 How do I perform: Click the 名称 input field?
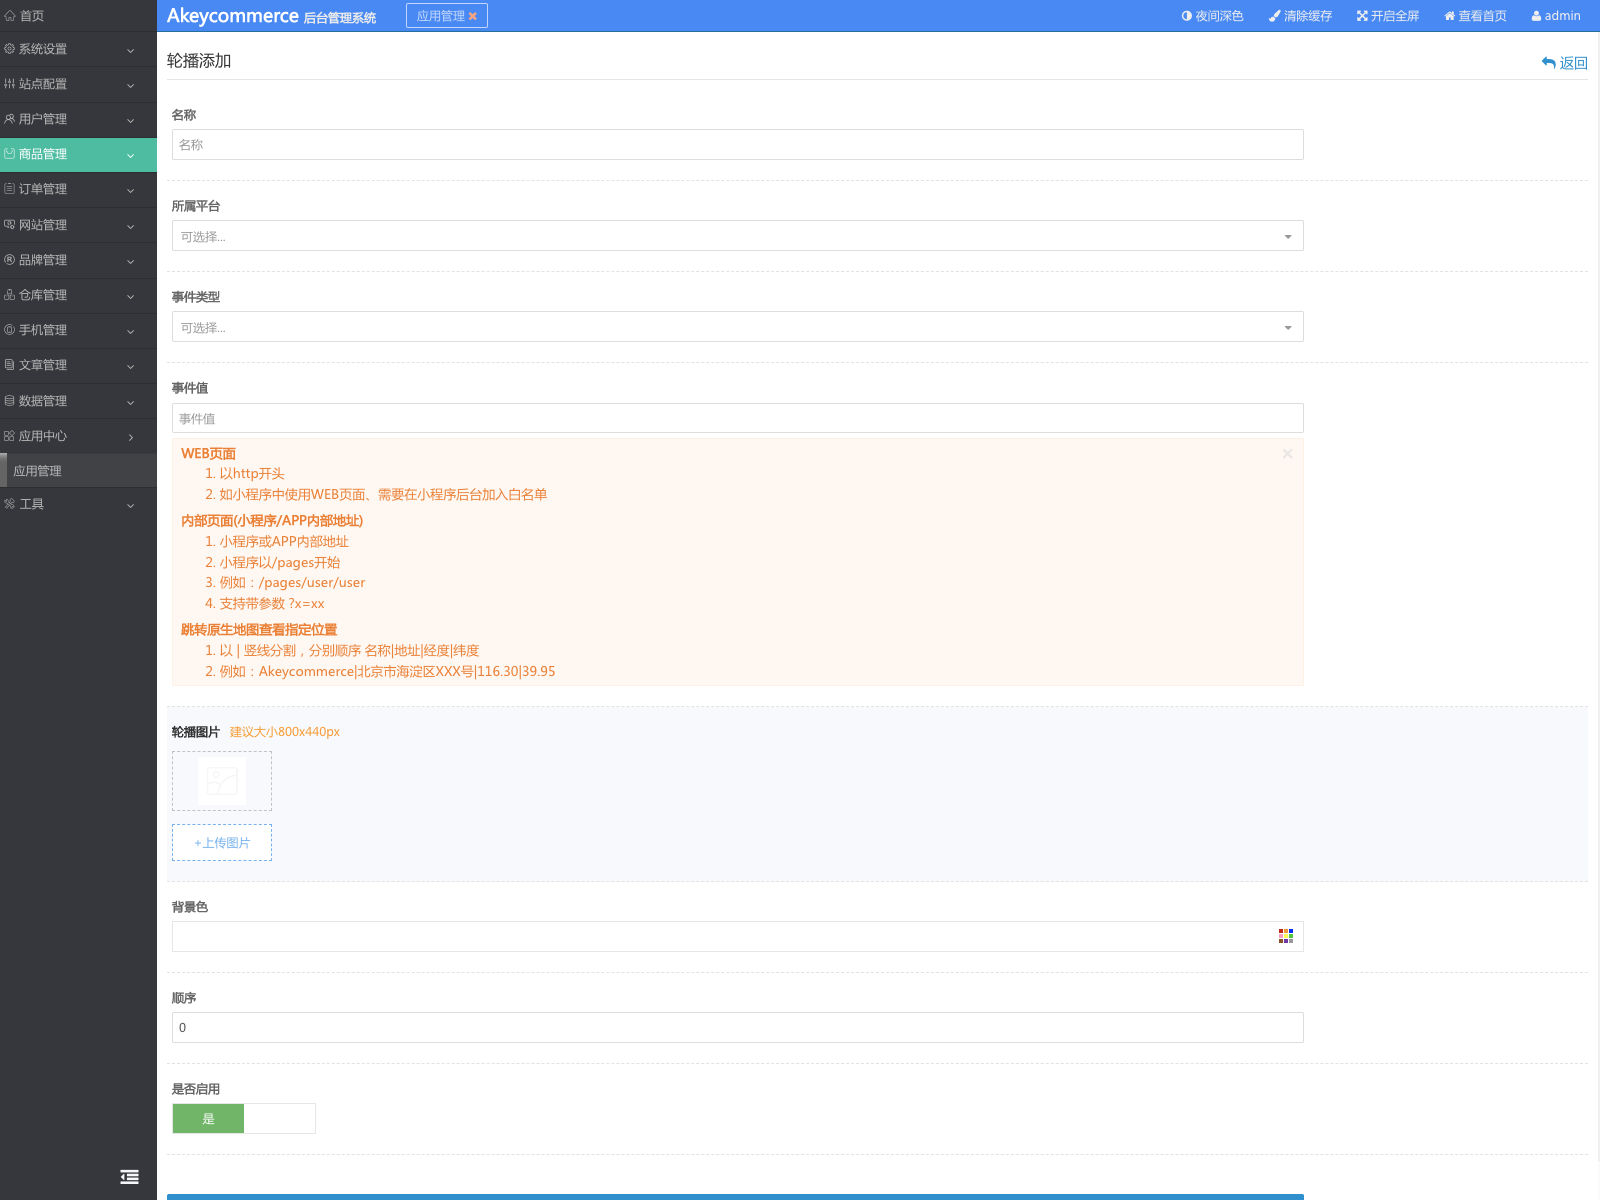[737, 145]
